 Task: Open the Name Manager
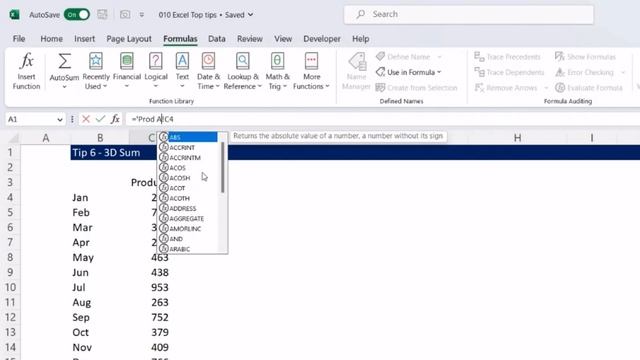click(356, 71)
